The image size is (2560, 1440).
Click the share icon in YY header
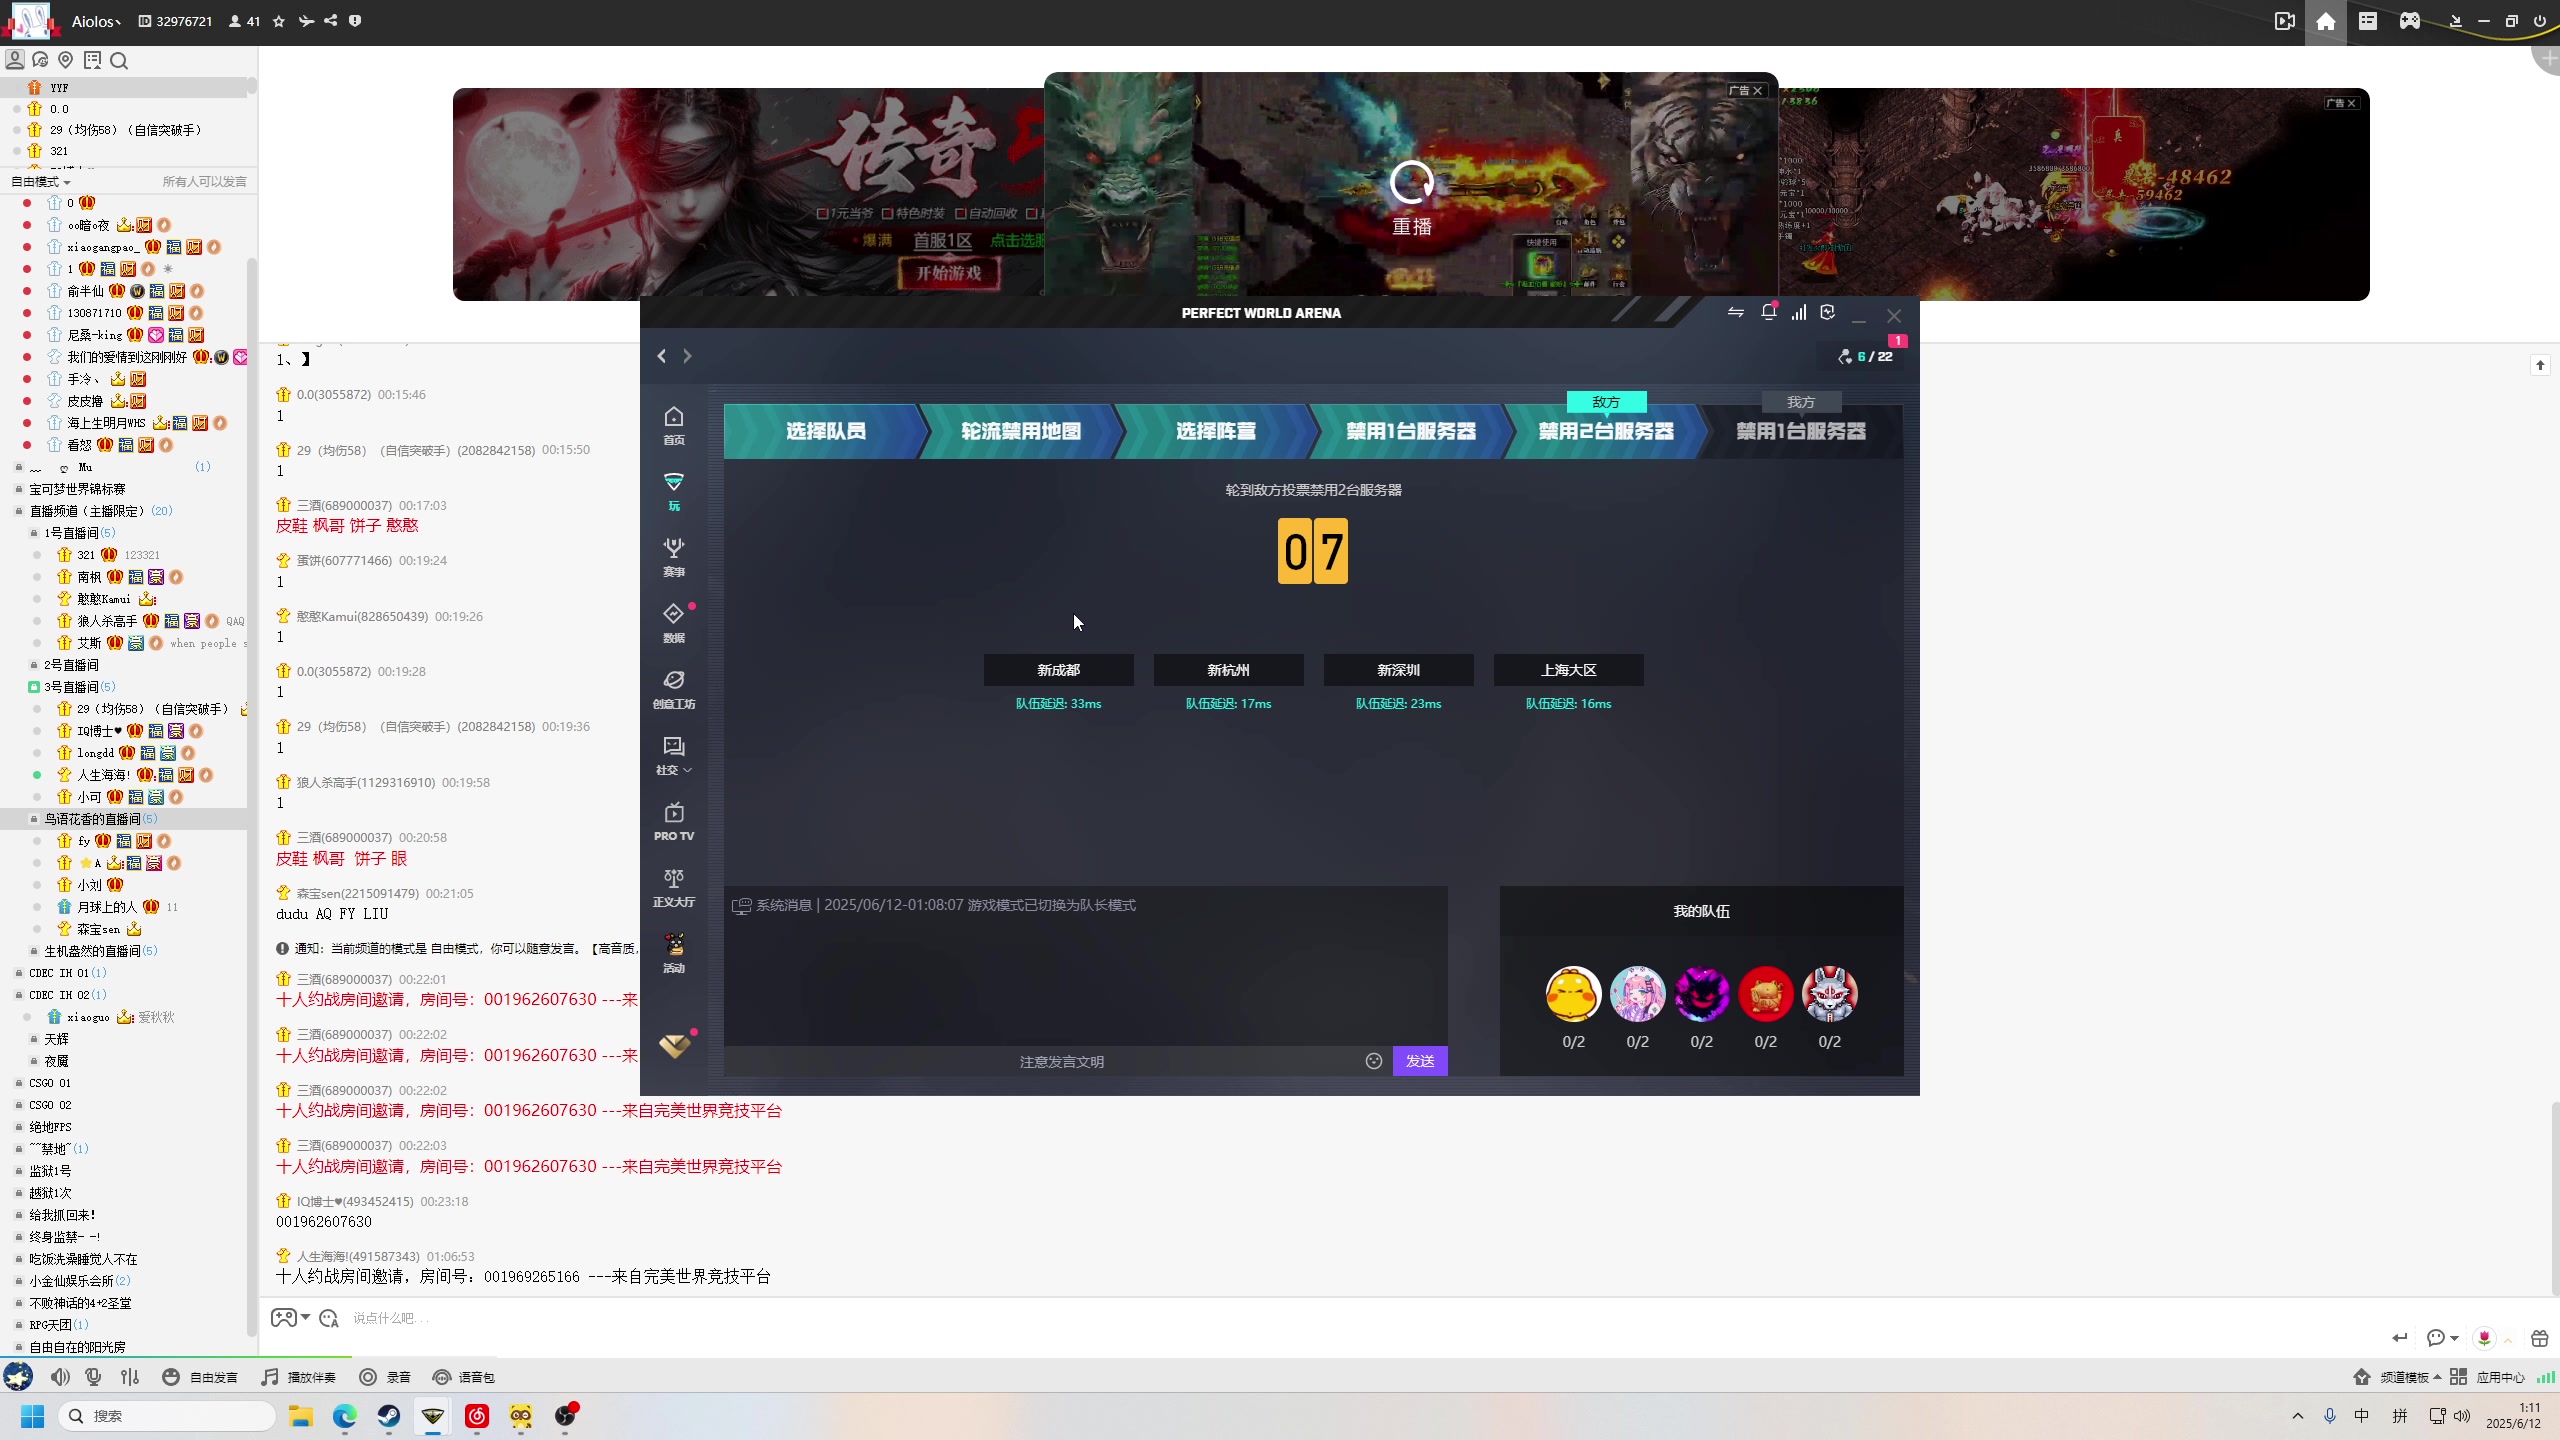click(x=331, y=20)
